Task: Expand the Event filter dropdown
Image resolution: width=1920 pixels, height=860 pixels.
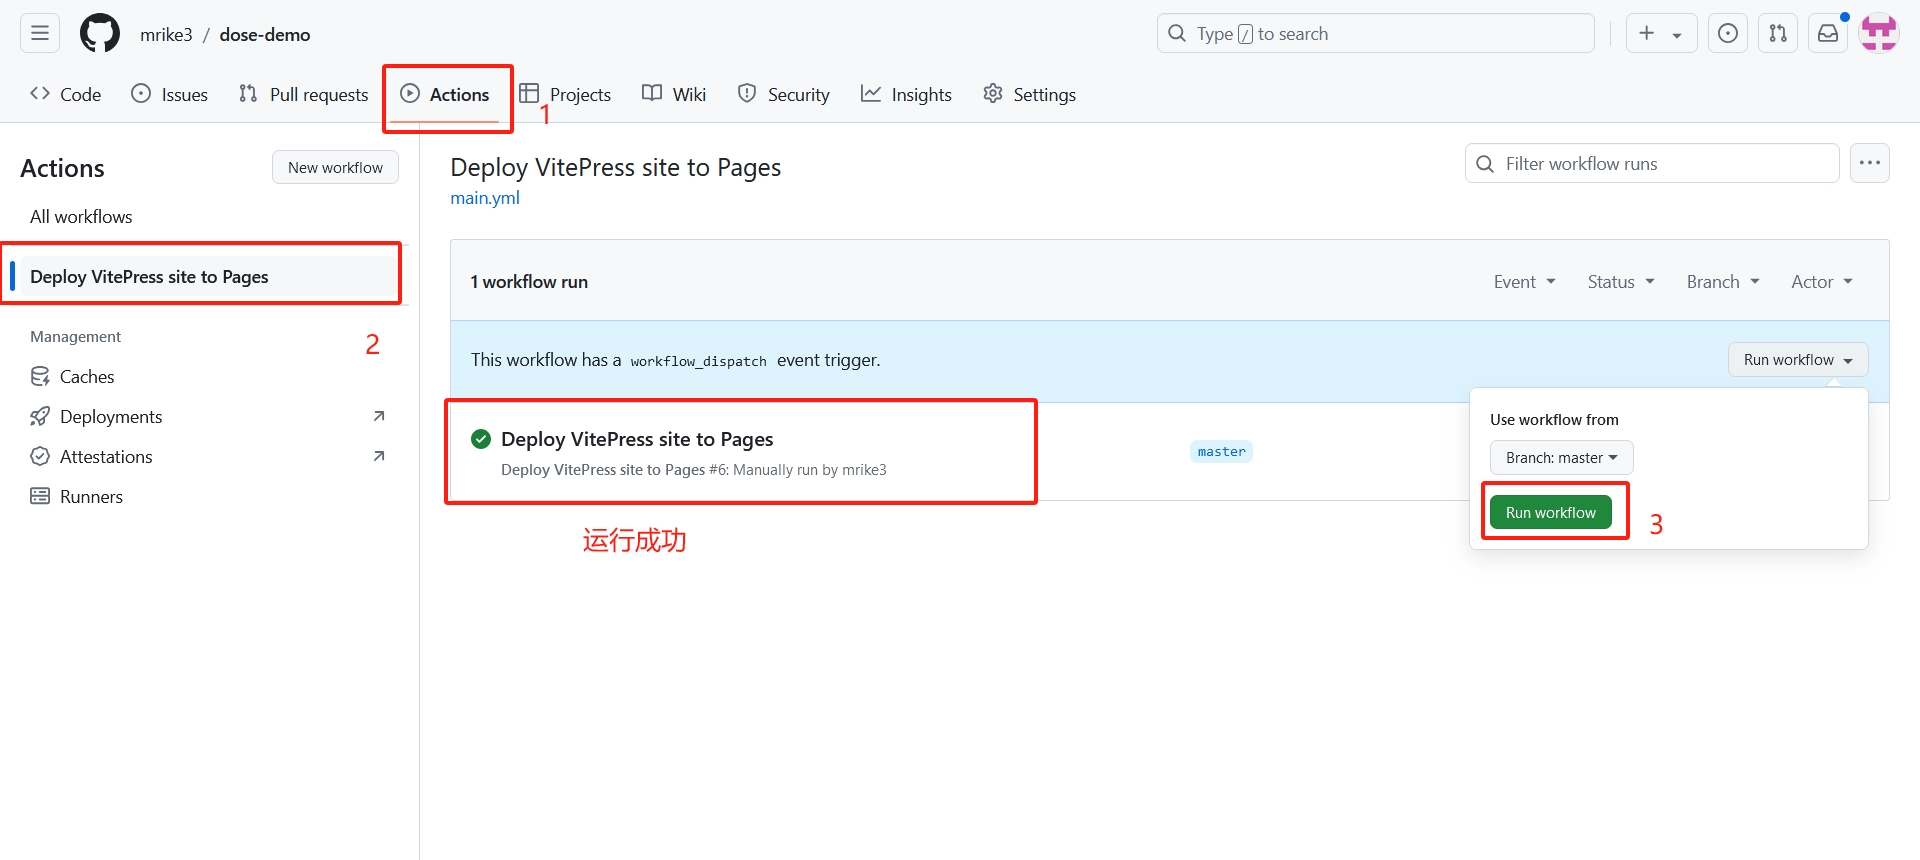Action: point(1524,282)
